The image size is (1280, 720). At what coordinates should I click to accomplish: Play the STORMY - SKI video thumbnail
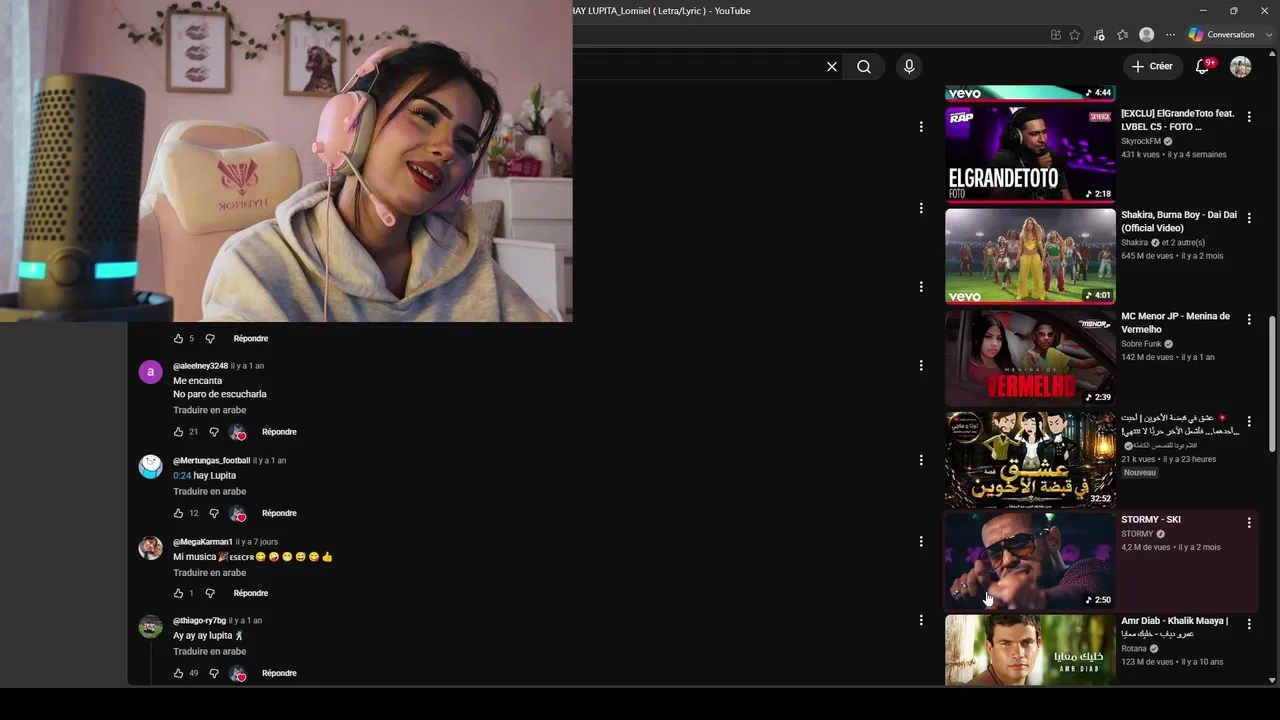pos(1030,560)
